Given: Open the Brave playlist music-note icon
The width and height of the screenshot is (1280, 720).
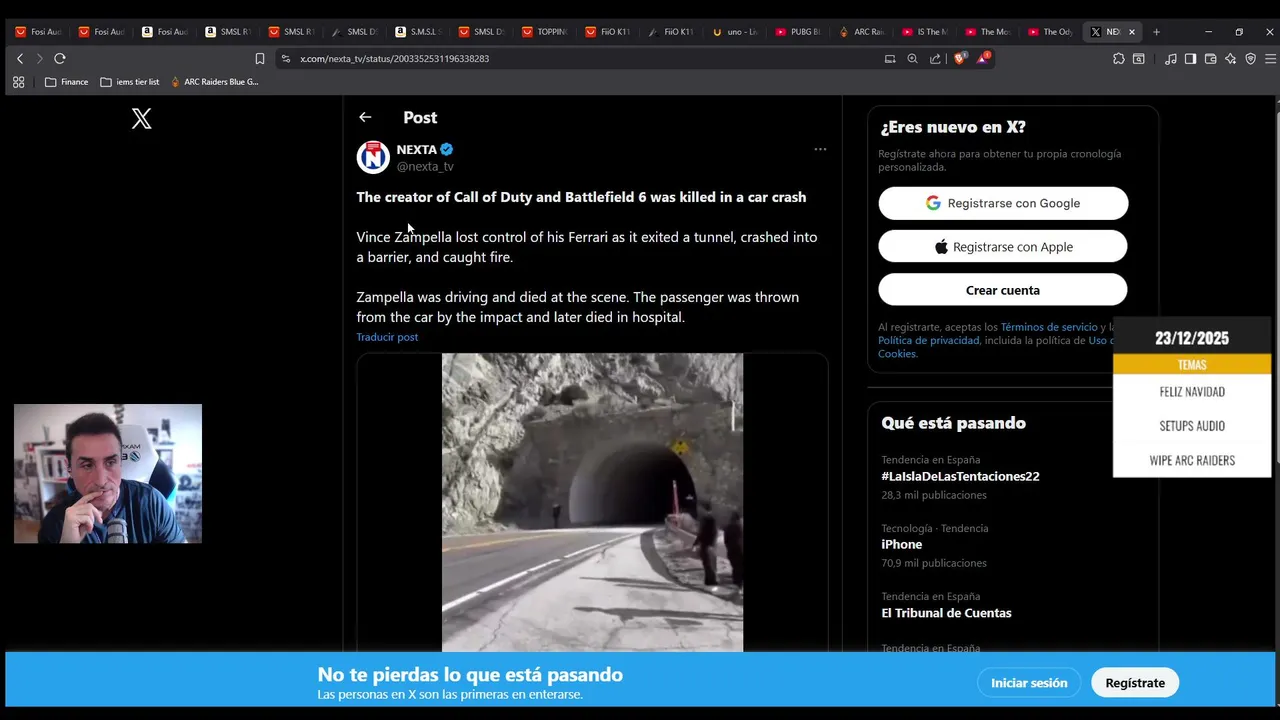Looking at the screenshot, I should click(x=1170, y=59).
